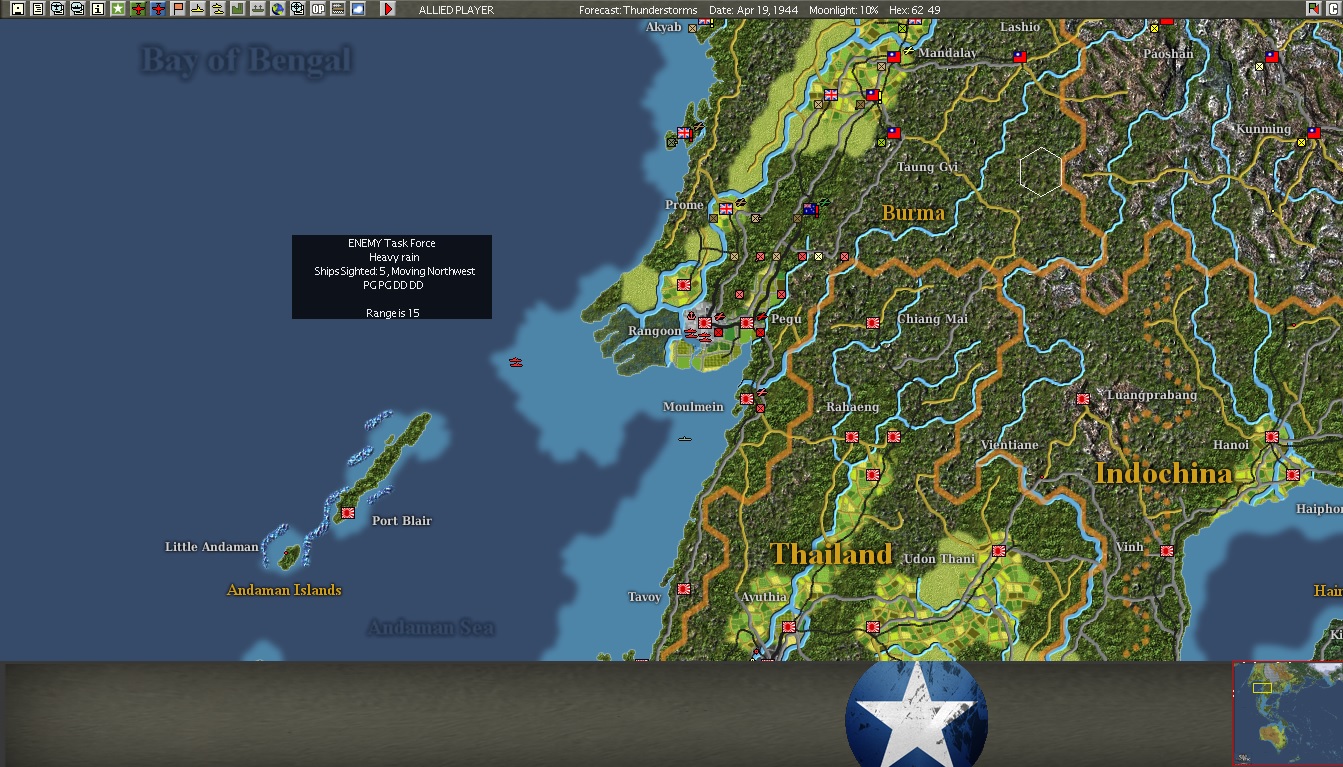1343x767 pixels.
Task: Click the globe toolbar icon
Action: (277, 9)
